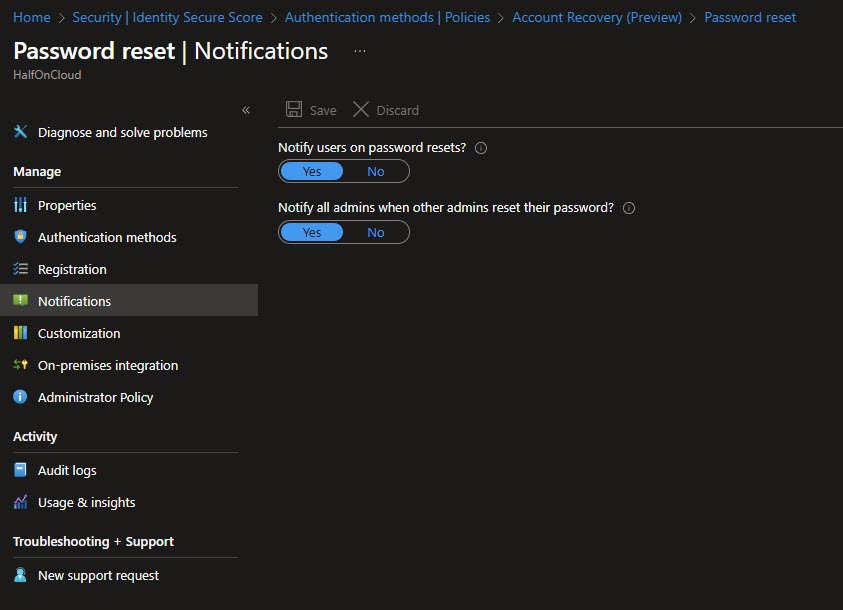Viewport: 843px width, 610px height.
Task: Go to Authentication methods | Policies breadcrumb
Action: (x=387, y=17)
